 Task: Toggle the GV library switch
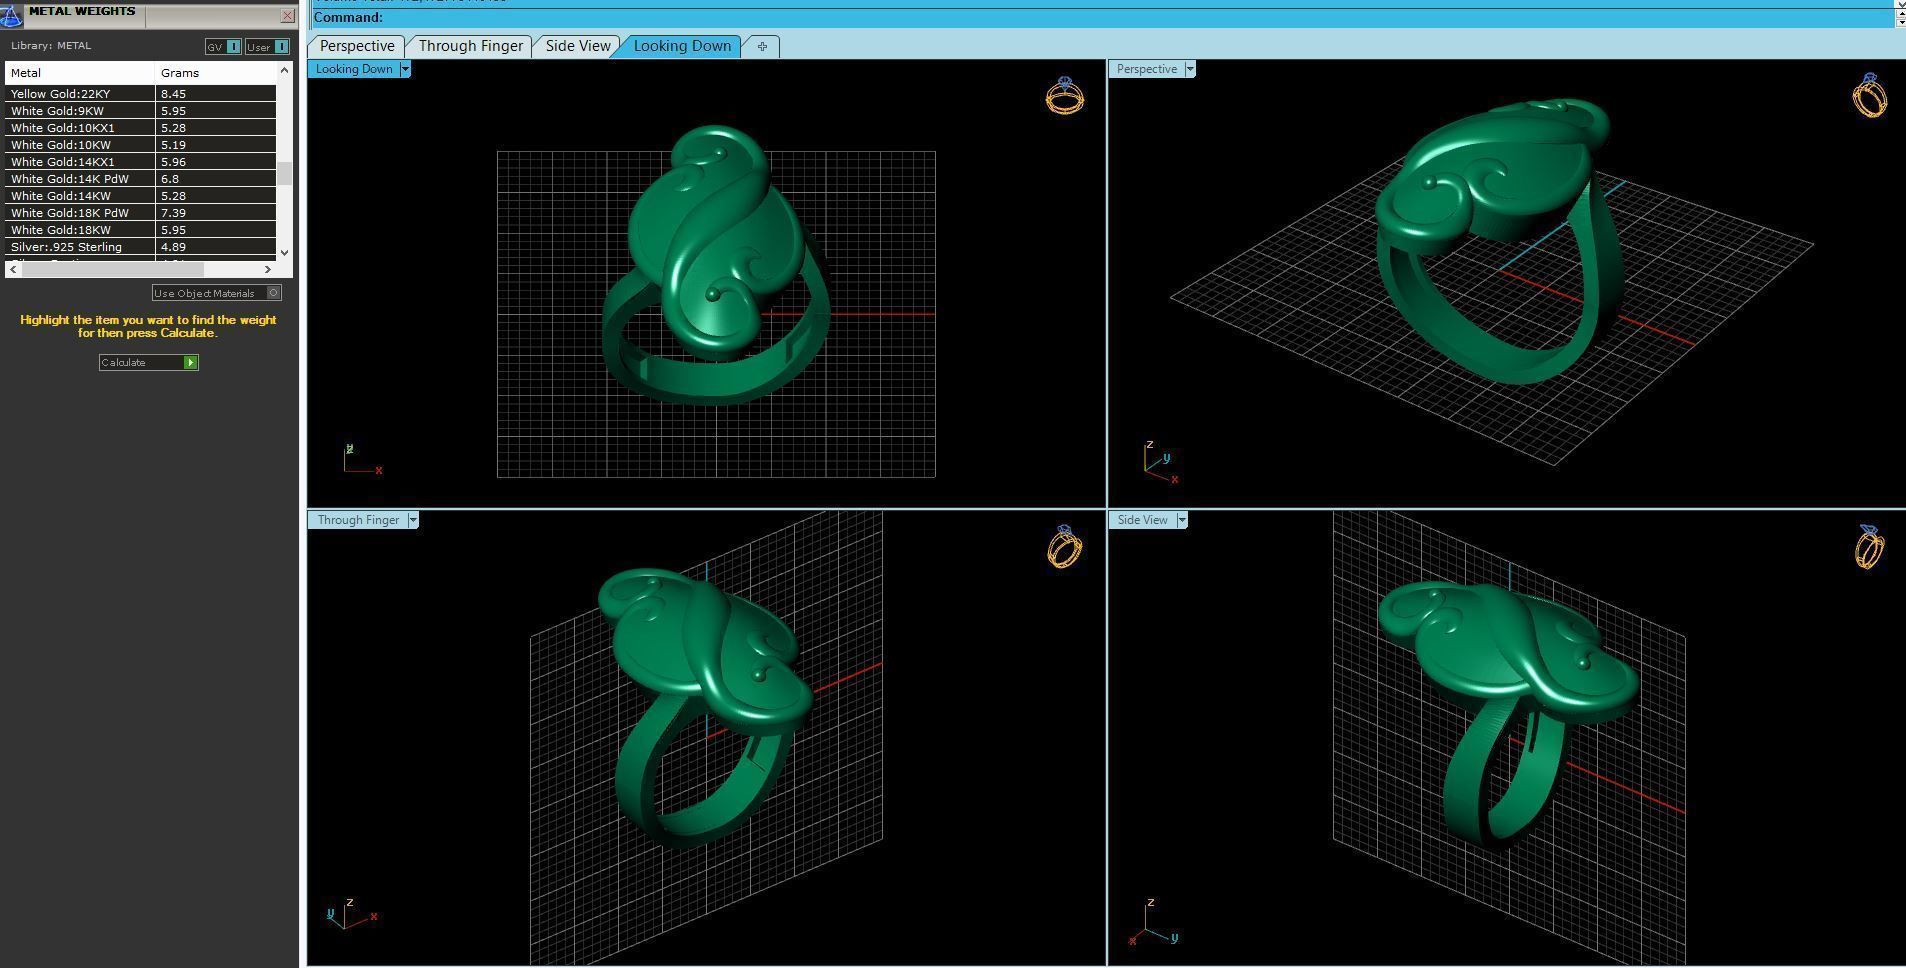tap(222, 47)
